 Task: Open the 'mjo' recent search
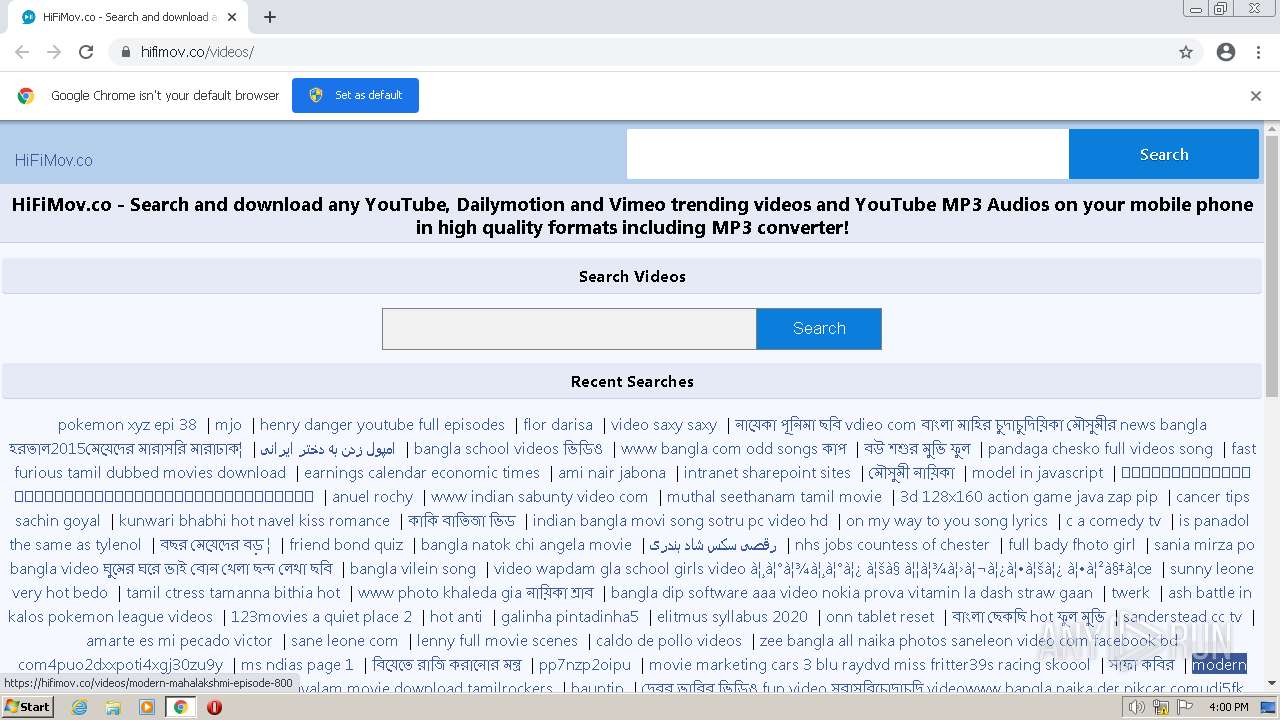228,425
